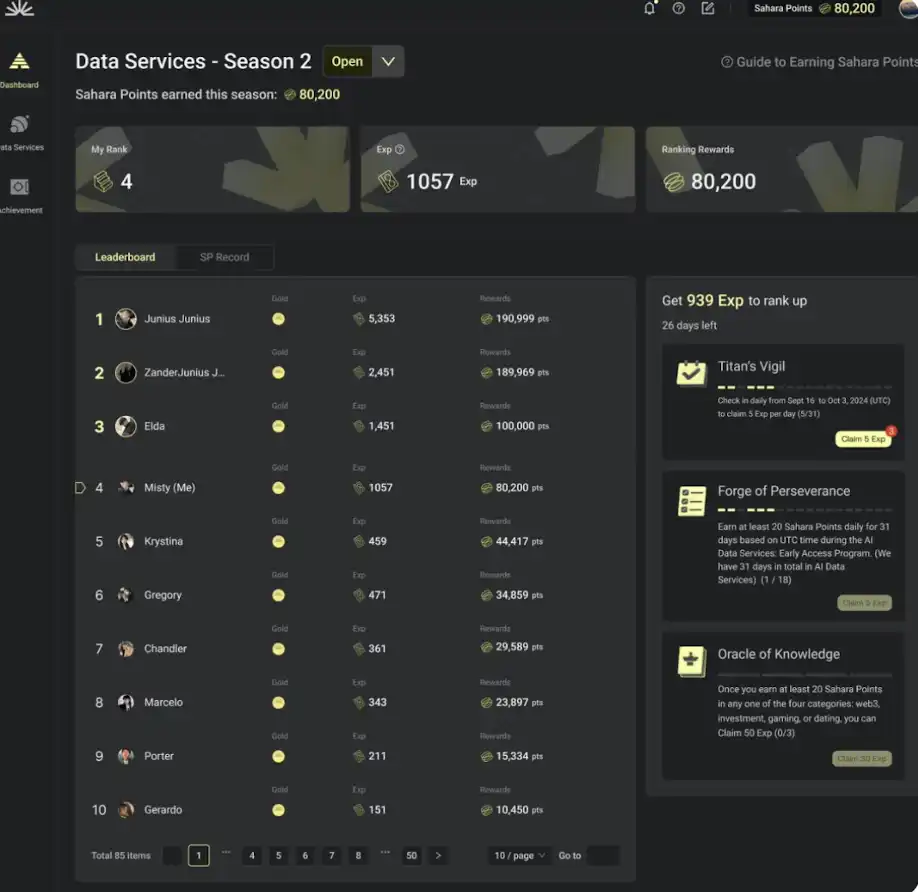Screen dimensions: 918x892
Task: Click the edit note icon in header
Action: tap(708, 9)
